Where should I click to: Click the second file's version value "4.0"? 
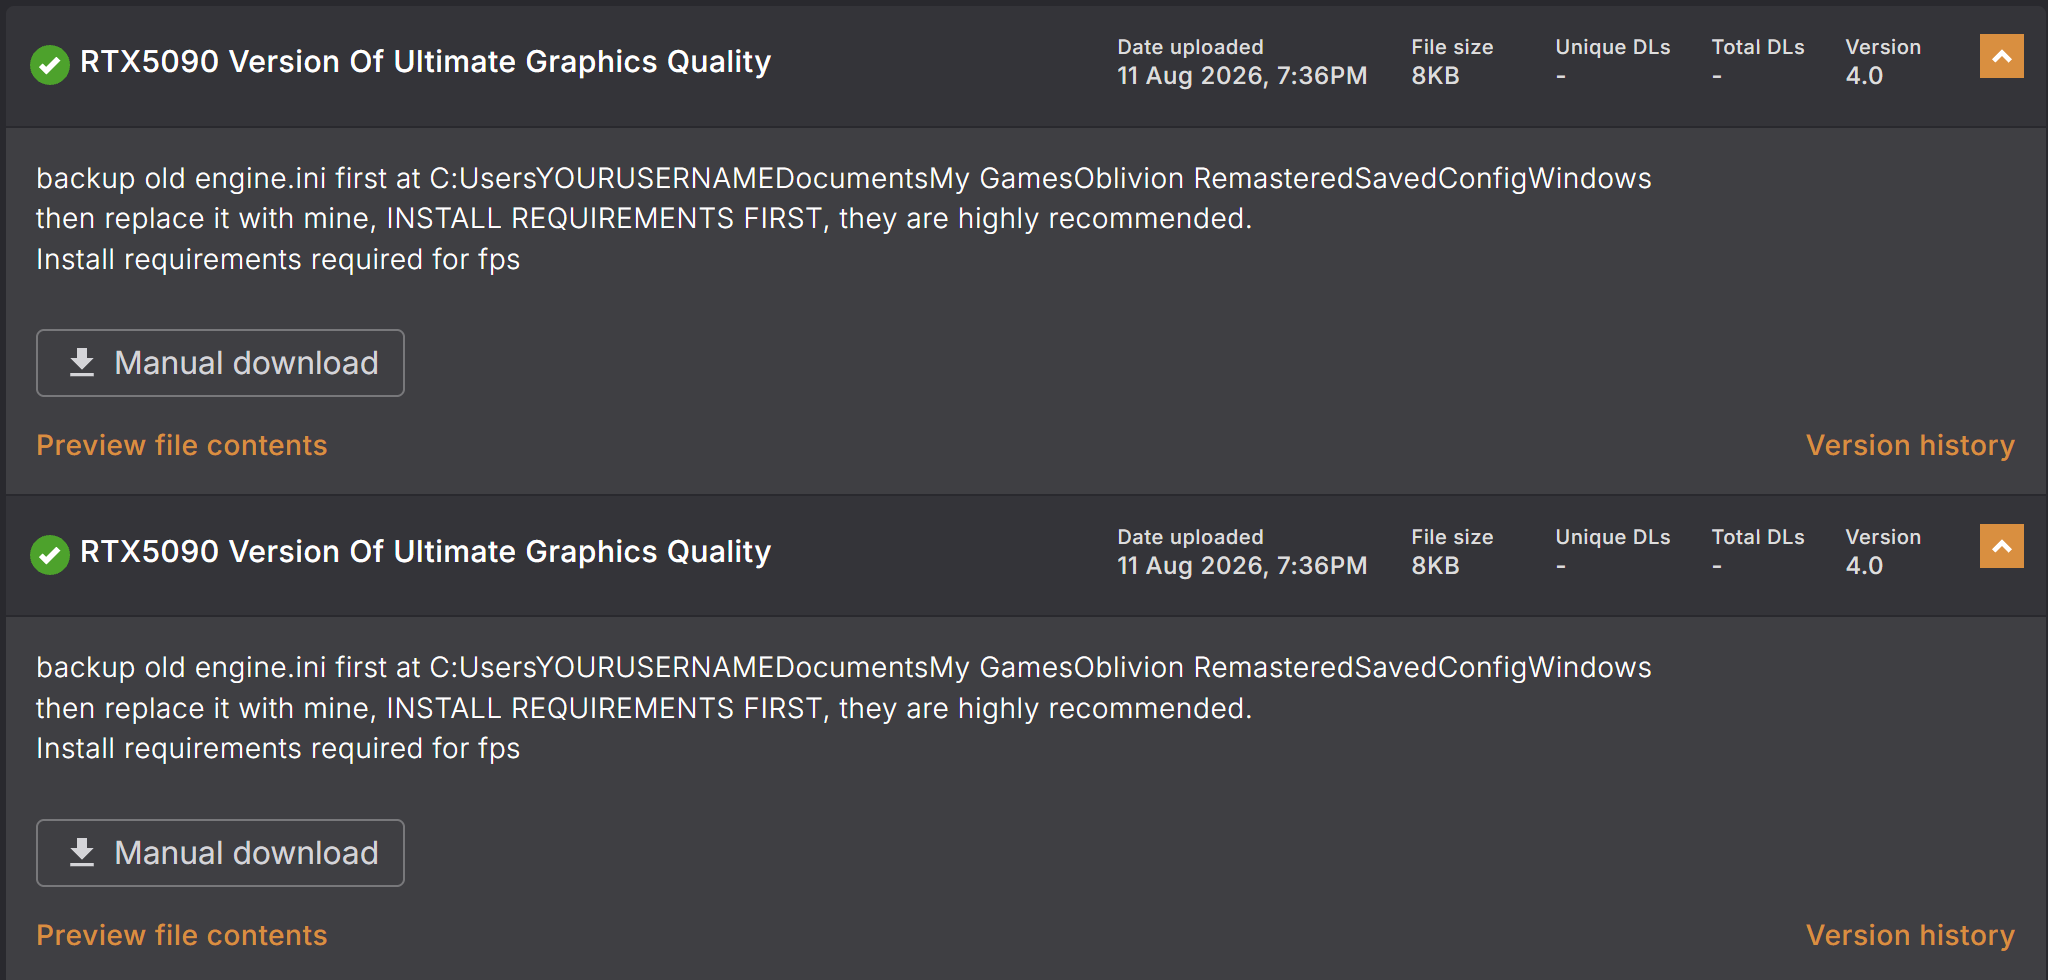point(1864,566)
